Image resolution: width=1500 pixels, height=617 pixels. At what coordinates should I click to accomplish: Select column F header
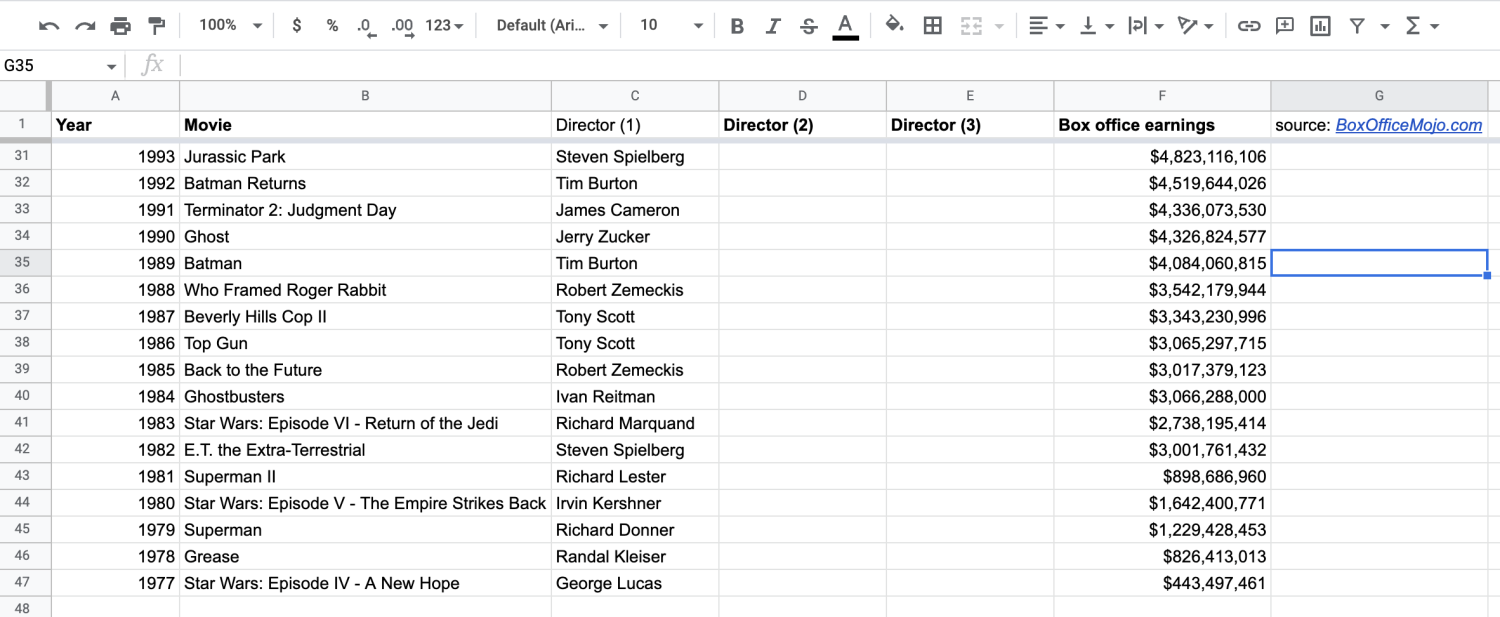pos(1162,96)
